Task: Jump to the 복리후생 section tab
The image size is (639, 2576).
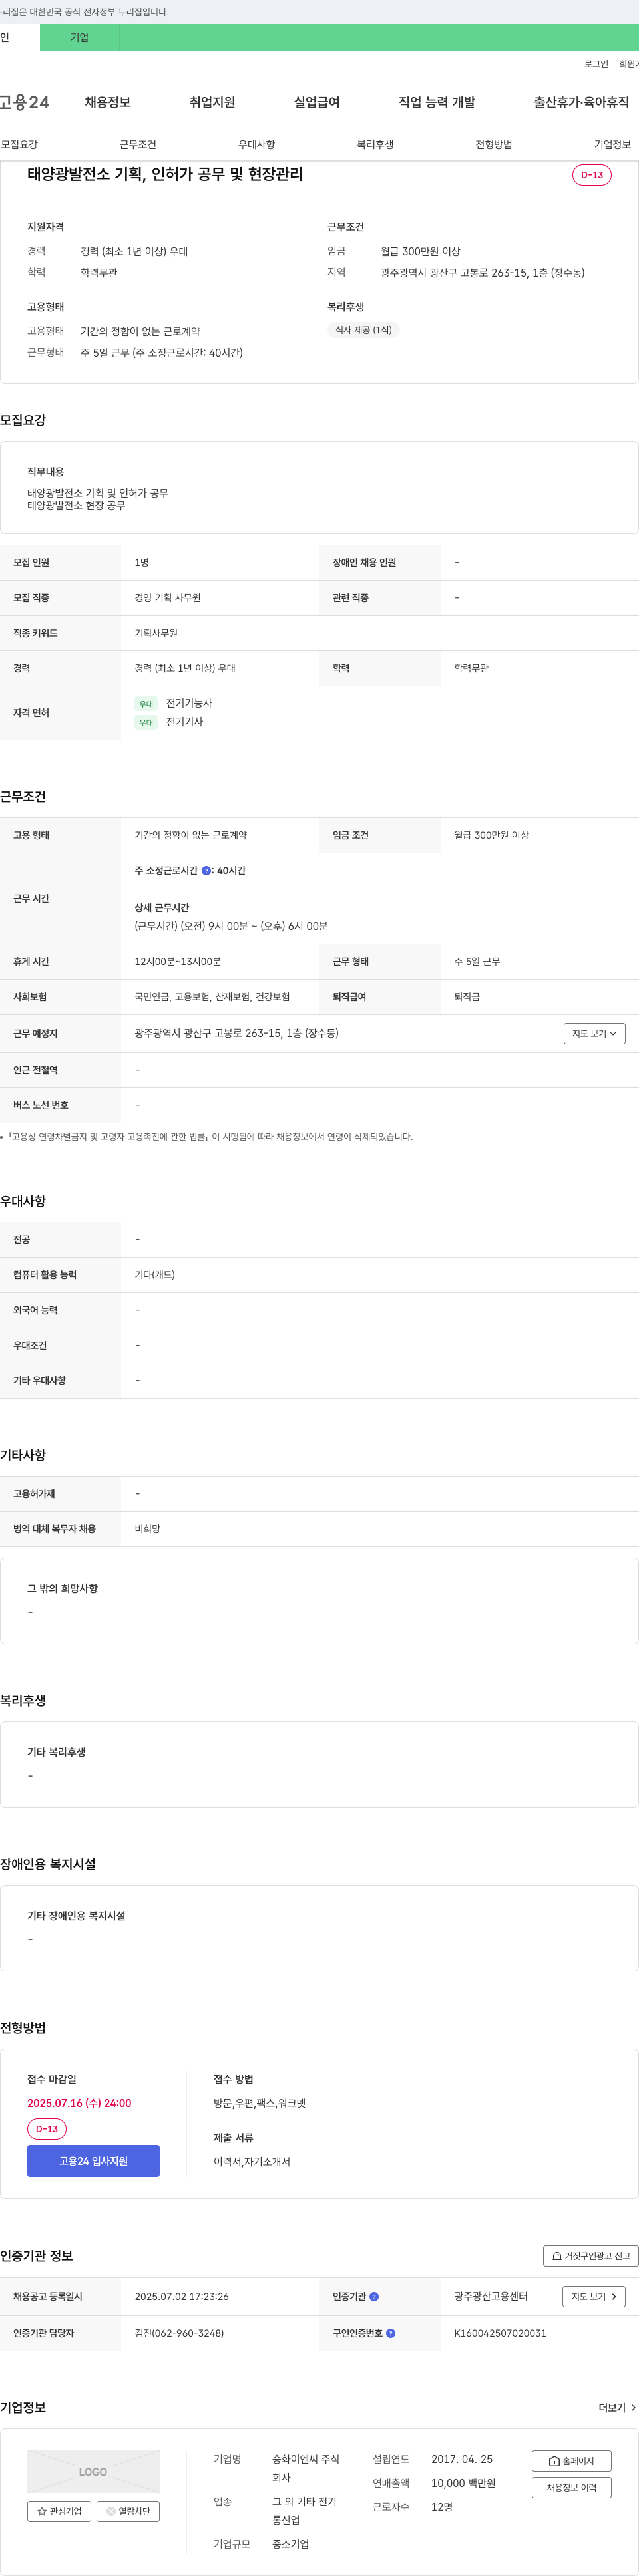Action: (375, 144)
